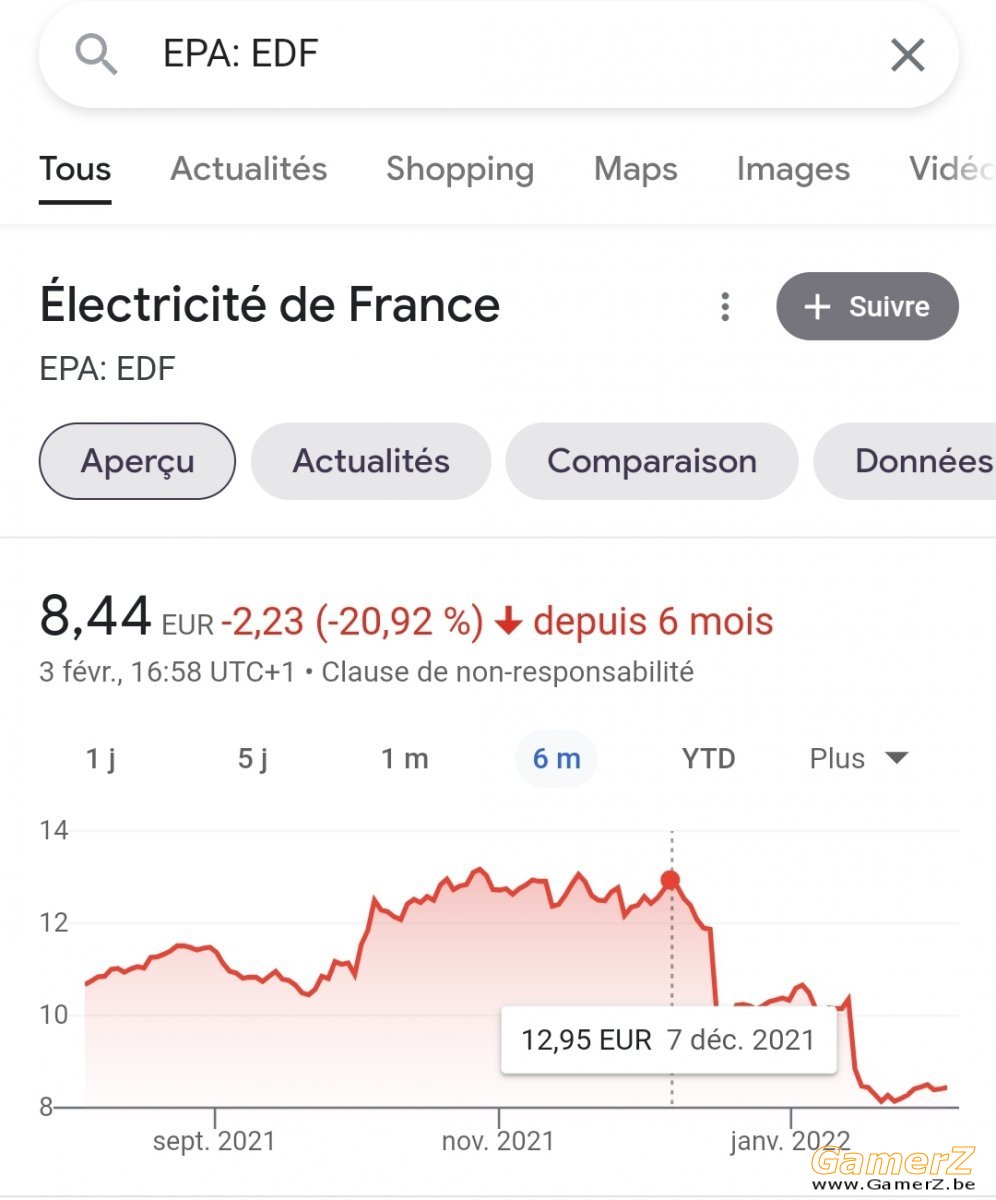996x1200 pixels.
Task: Click the magnifying glass search icon
Action: [x=96, y=54]
